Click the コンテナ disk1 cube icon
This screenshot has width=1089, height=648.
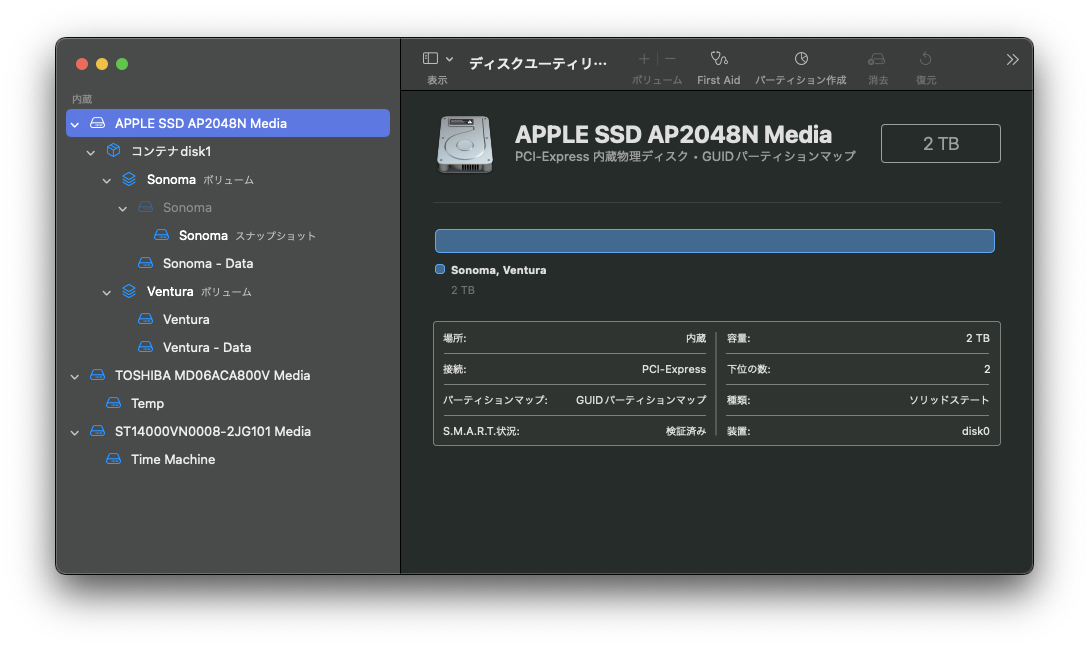point(114,151)
